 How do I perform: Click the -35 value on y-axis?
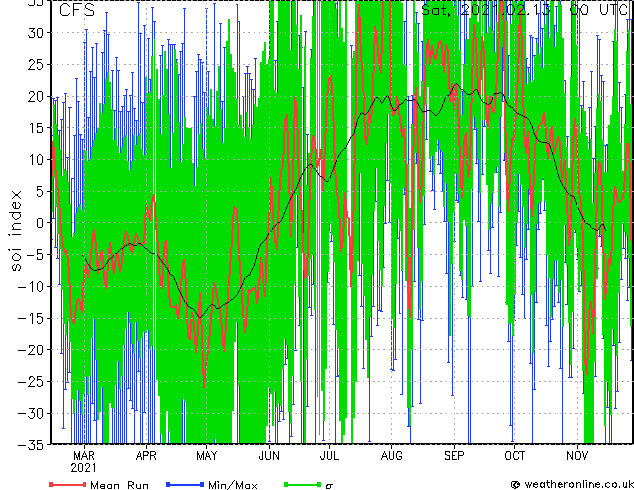[x=33, y=443]
